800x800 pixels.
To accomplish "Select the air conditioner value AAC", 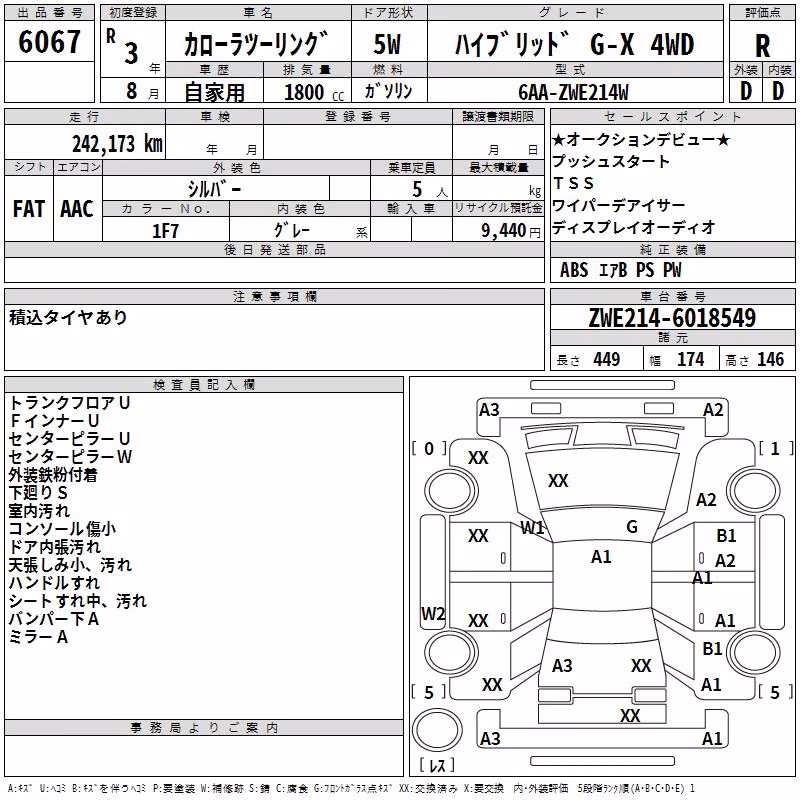I will pyautogui.click(x=77, y=209).
